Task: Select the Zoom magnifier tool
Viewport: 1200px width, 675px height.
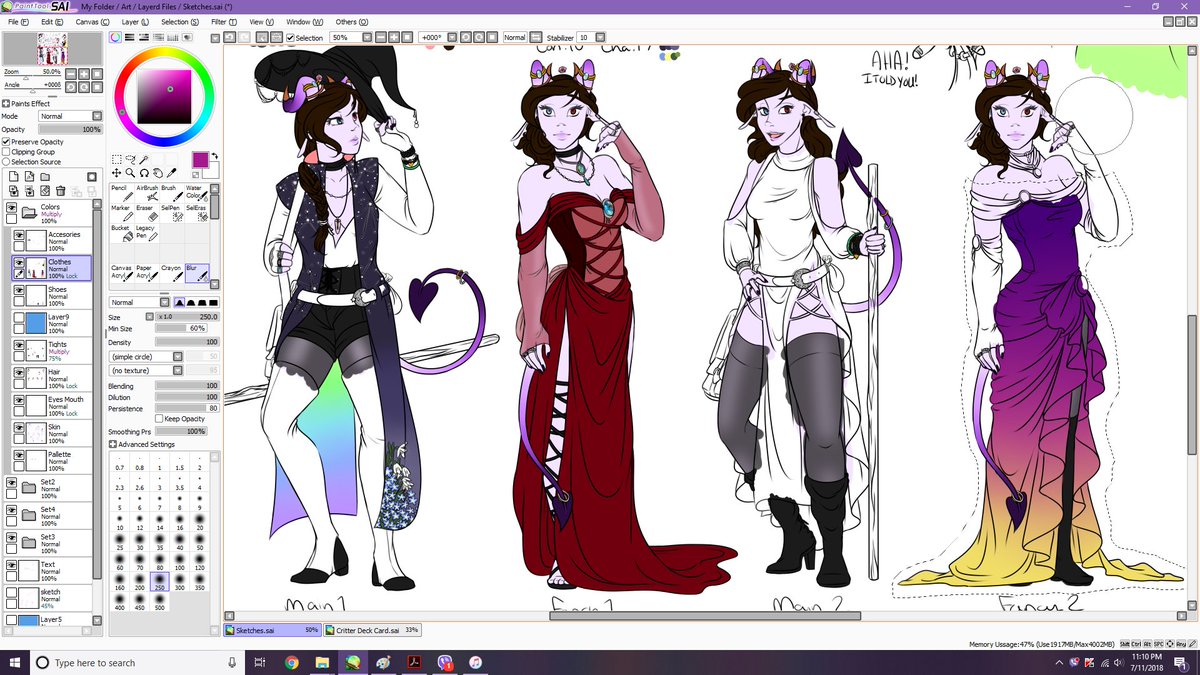Action: coord(130,172)
